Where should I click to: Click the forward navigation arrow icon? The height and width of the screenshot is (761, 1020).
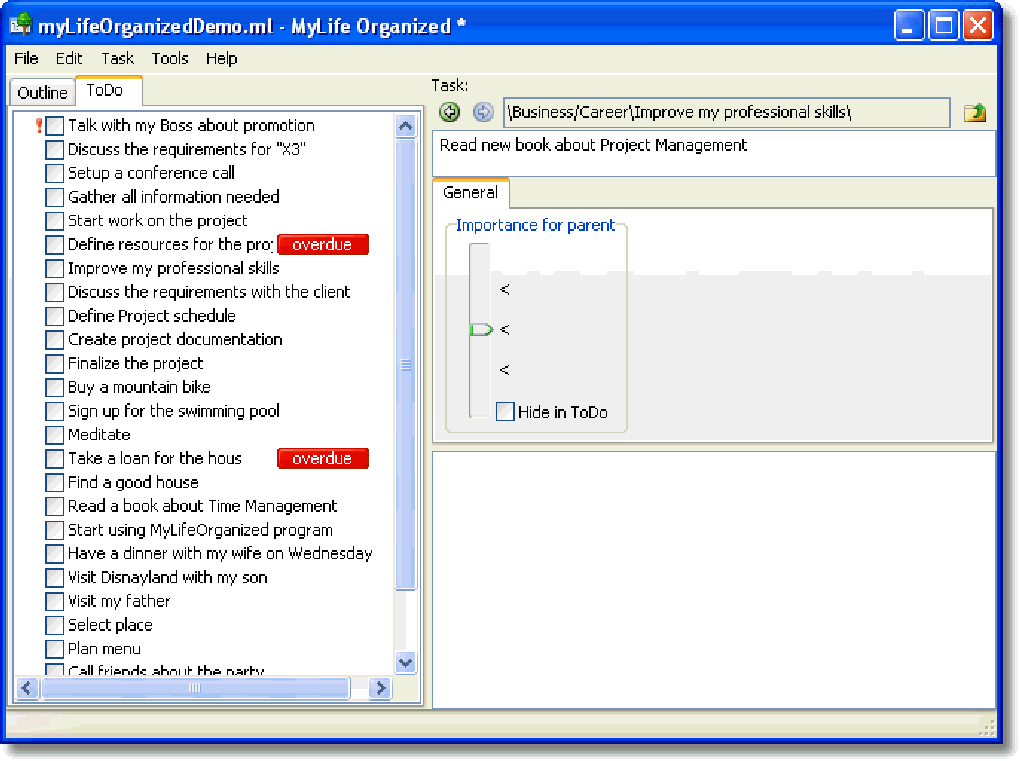483,113
